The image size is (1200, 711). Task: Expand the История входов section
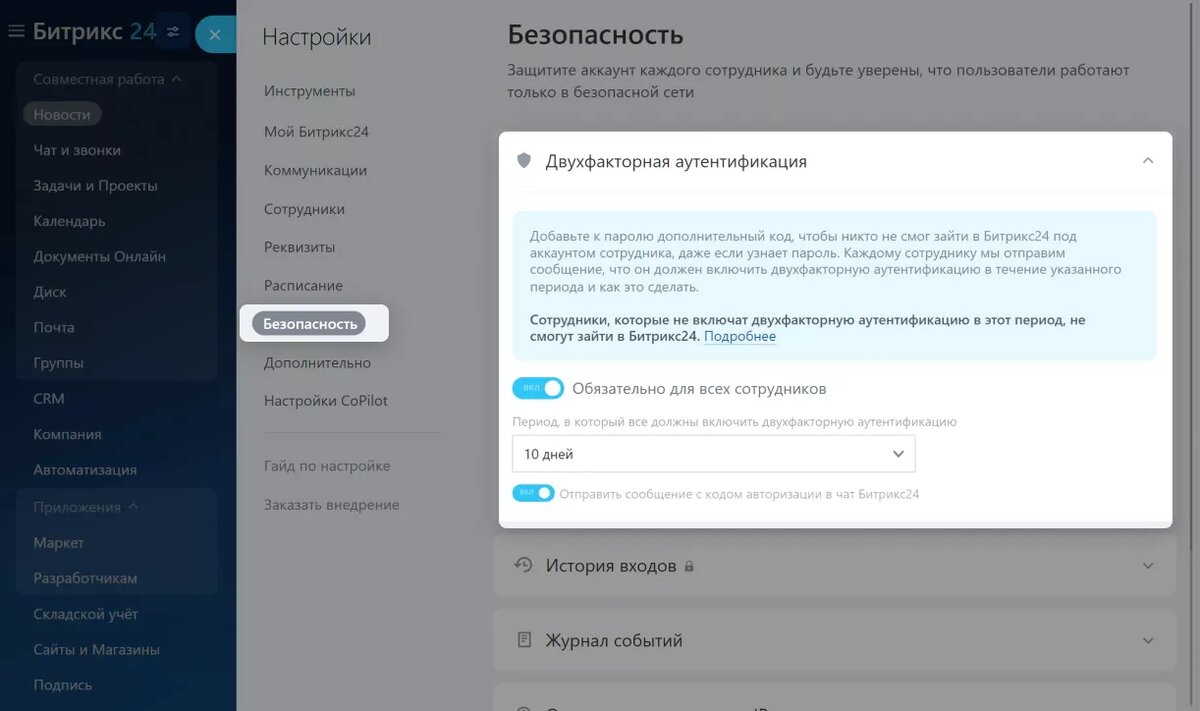tap(1148, 565)
